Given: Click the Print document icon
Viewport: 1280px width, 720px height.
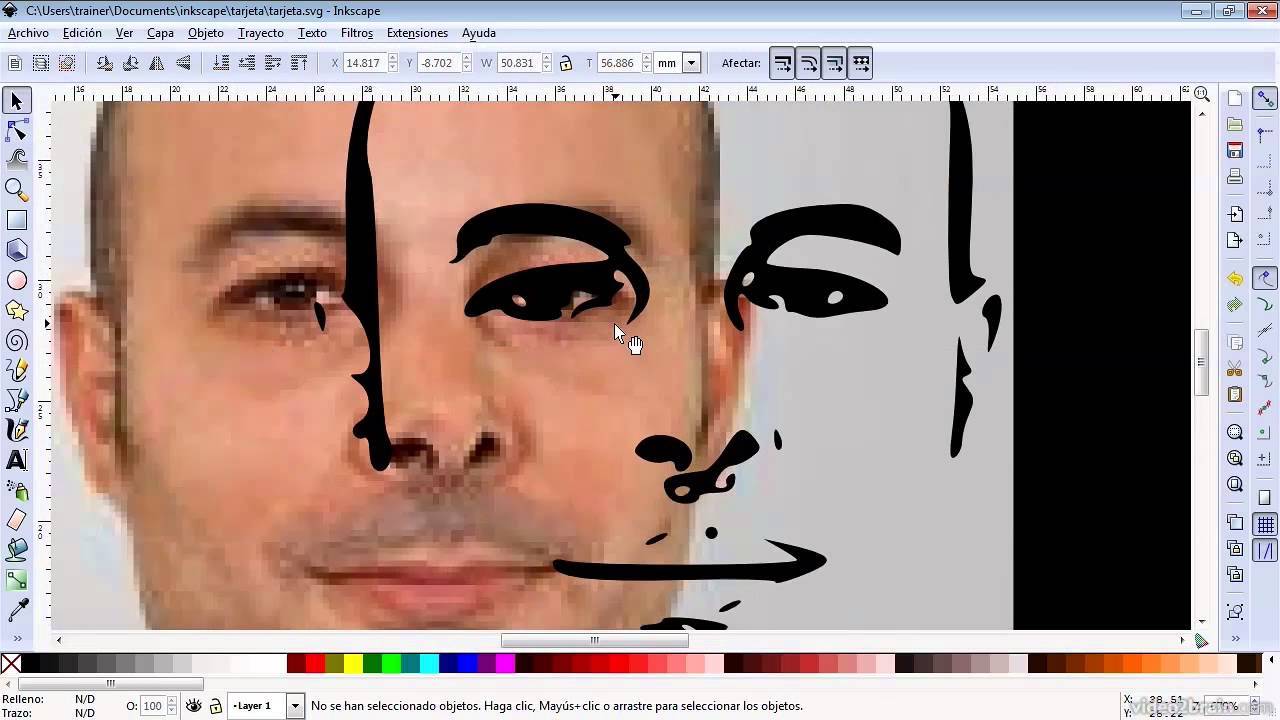Looking at the screenshot, I should 1235,177.
